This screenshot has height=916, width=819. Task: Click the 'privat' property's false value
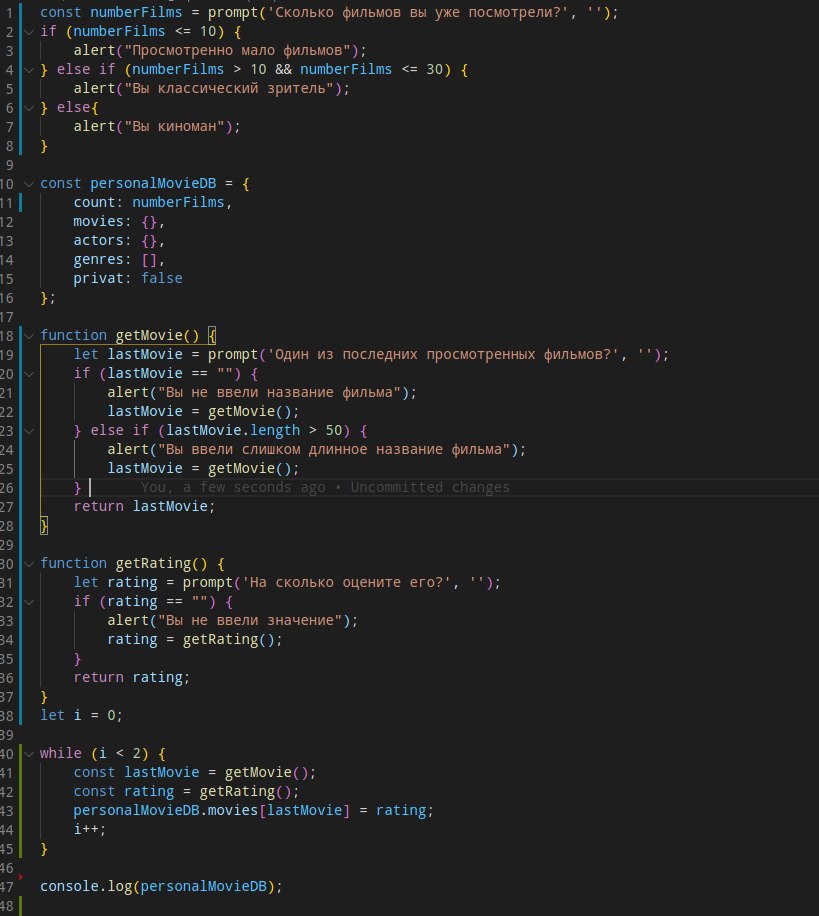pyautogui.click(x=162, y=278)
